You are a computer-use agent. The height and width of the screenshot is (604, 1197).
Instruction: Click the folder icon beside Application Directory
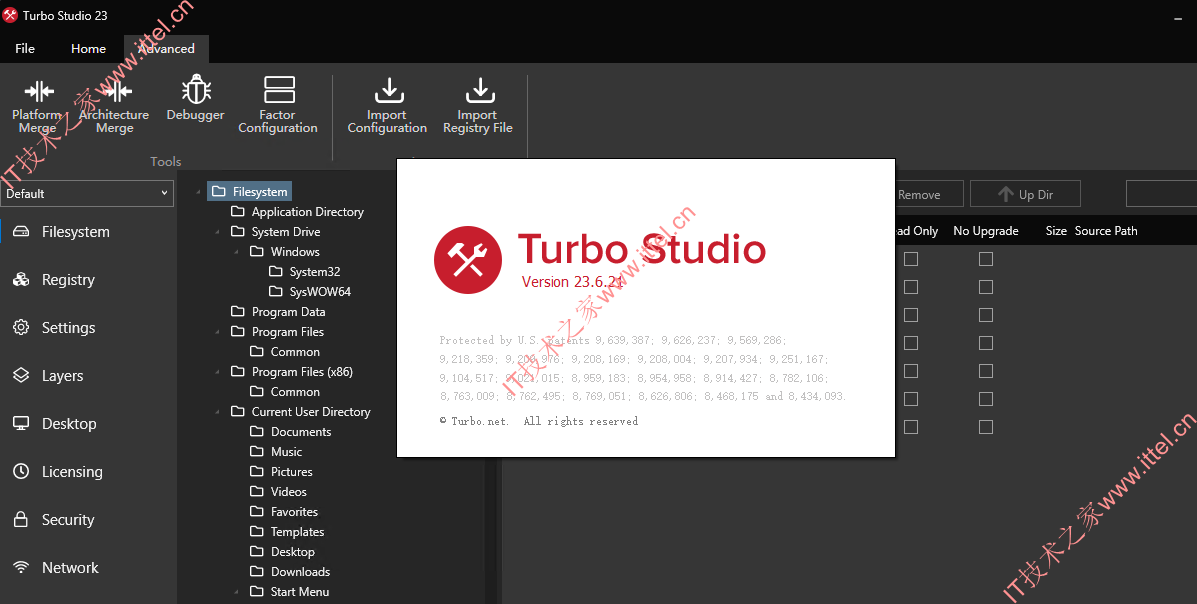click(238, 211)
